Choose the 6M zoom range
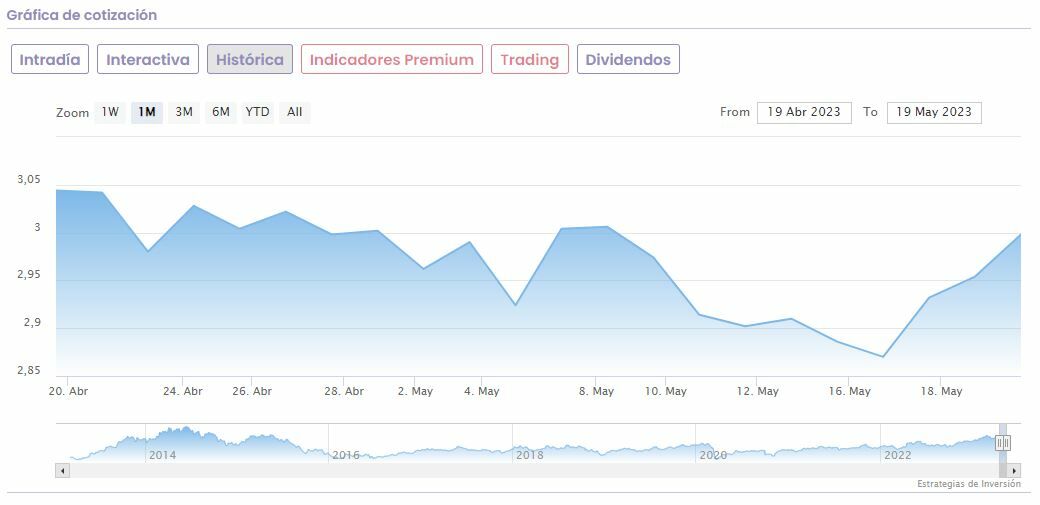 pos(220,112)
